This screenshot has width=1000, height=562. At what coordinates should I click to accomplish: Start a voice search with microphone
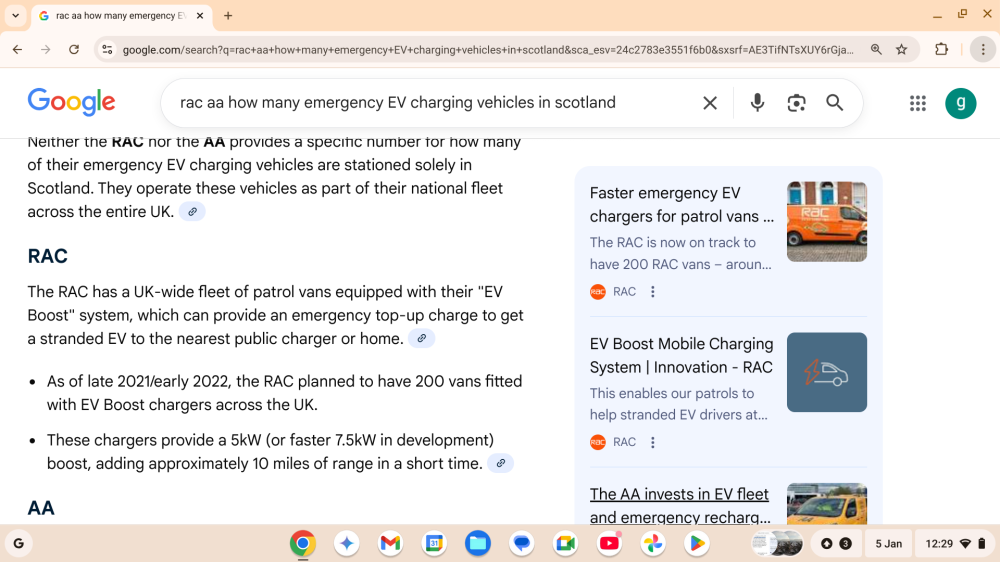pyautogui.click(x=757, y=103)
